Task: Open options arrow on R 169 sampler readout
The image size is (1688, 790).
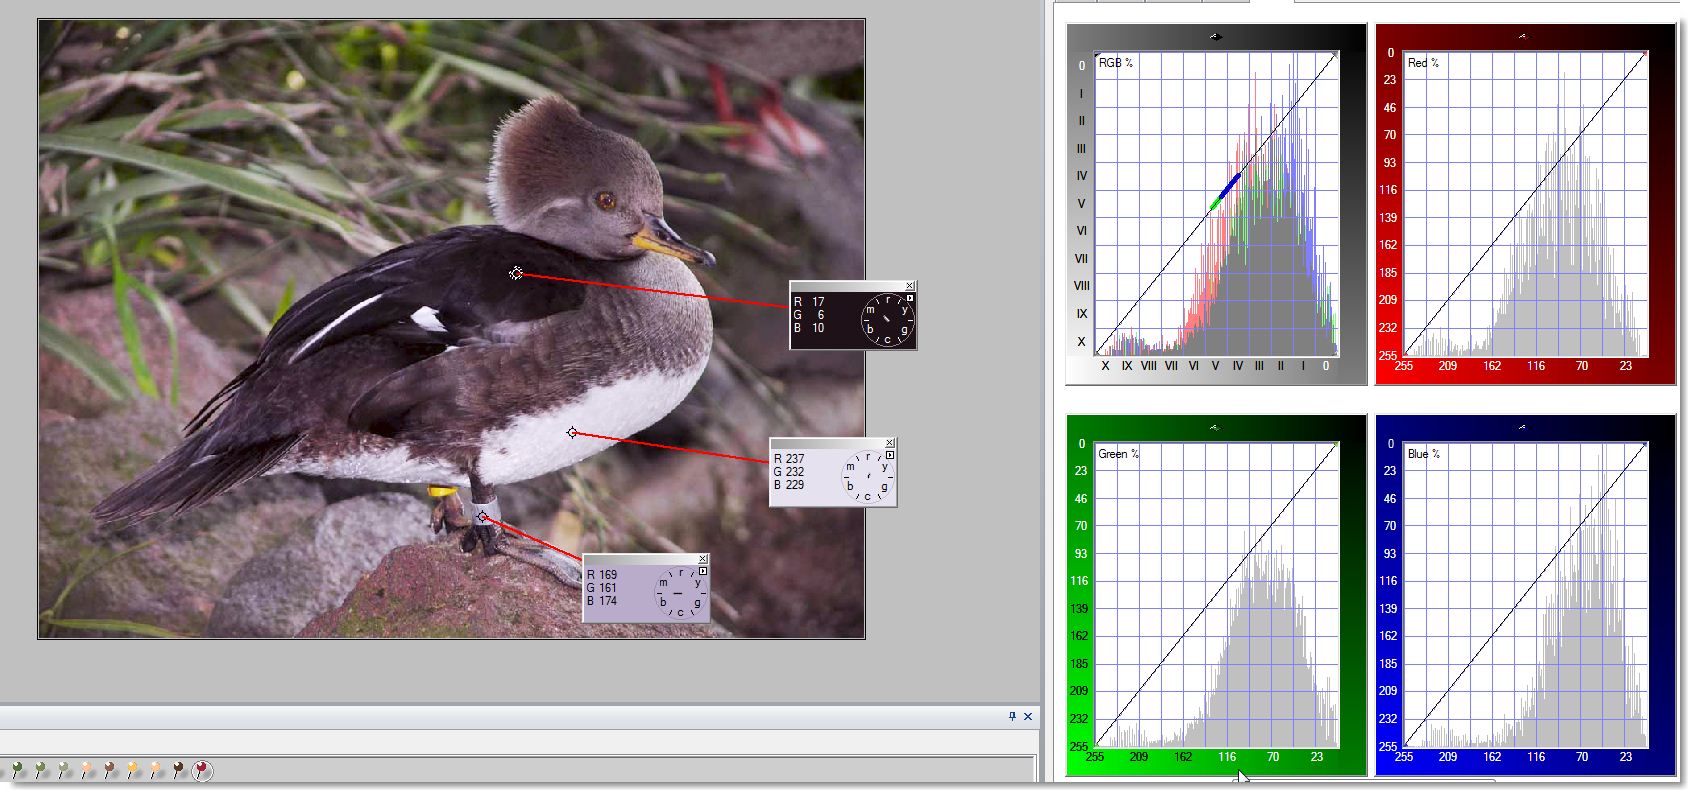Action: (703, 571)
